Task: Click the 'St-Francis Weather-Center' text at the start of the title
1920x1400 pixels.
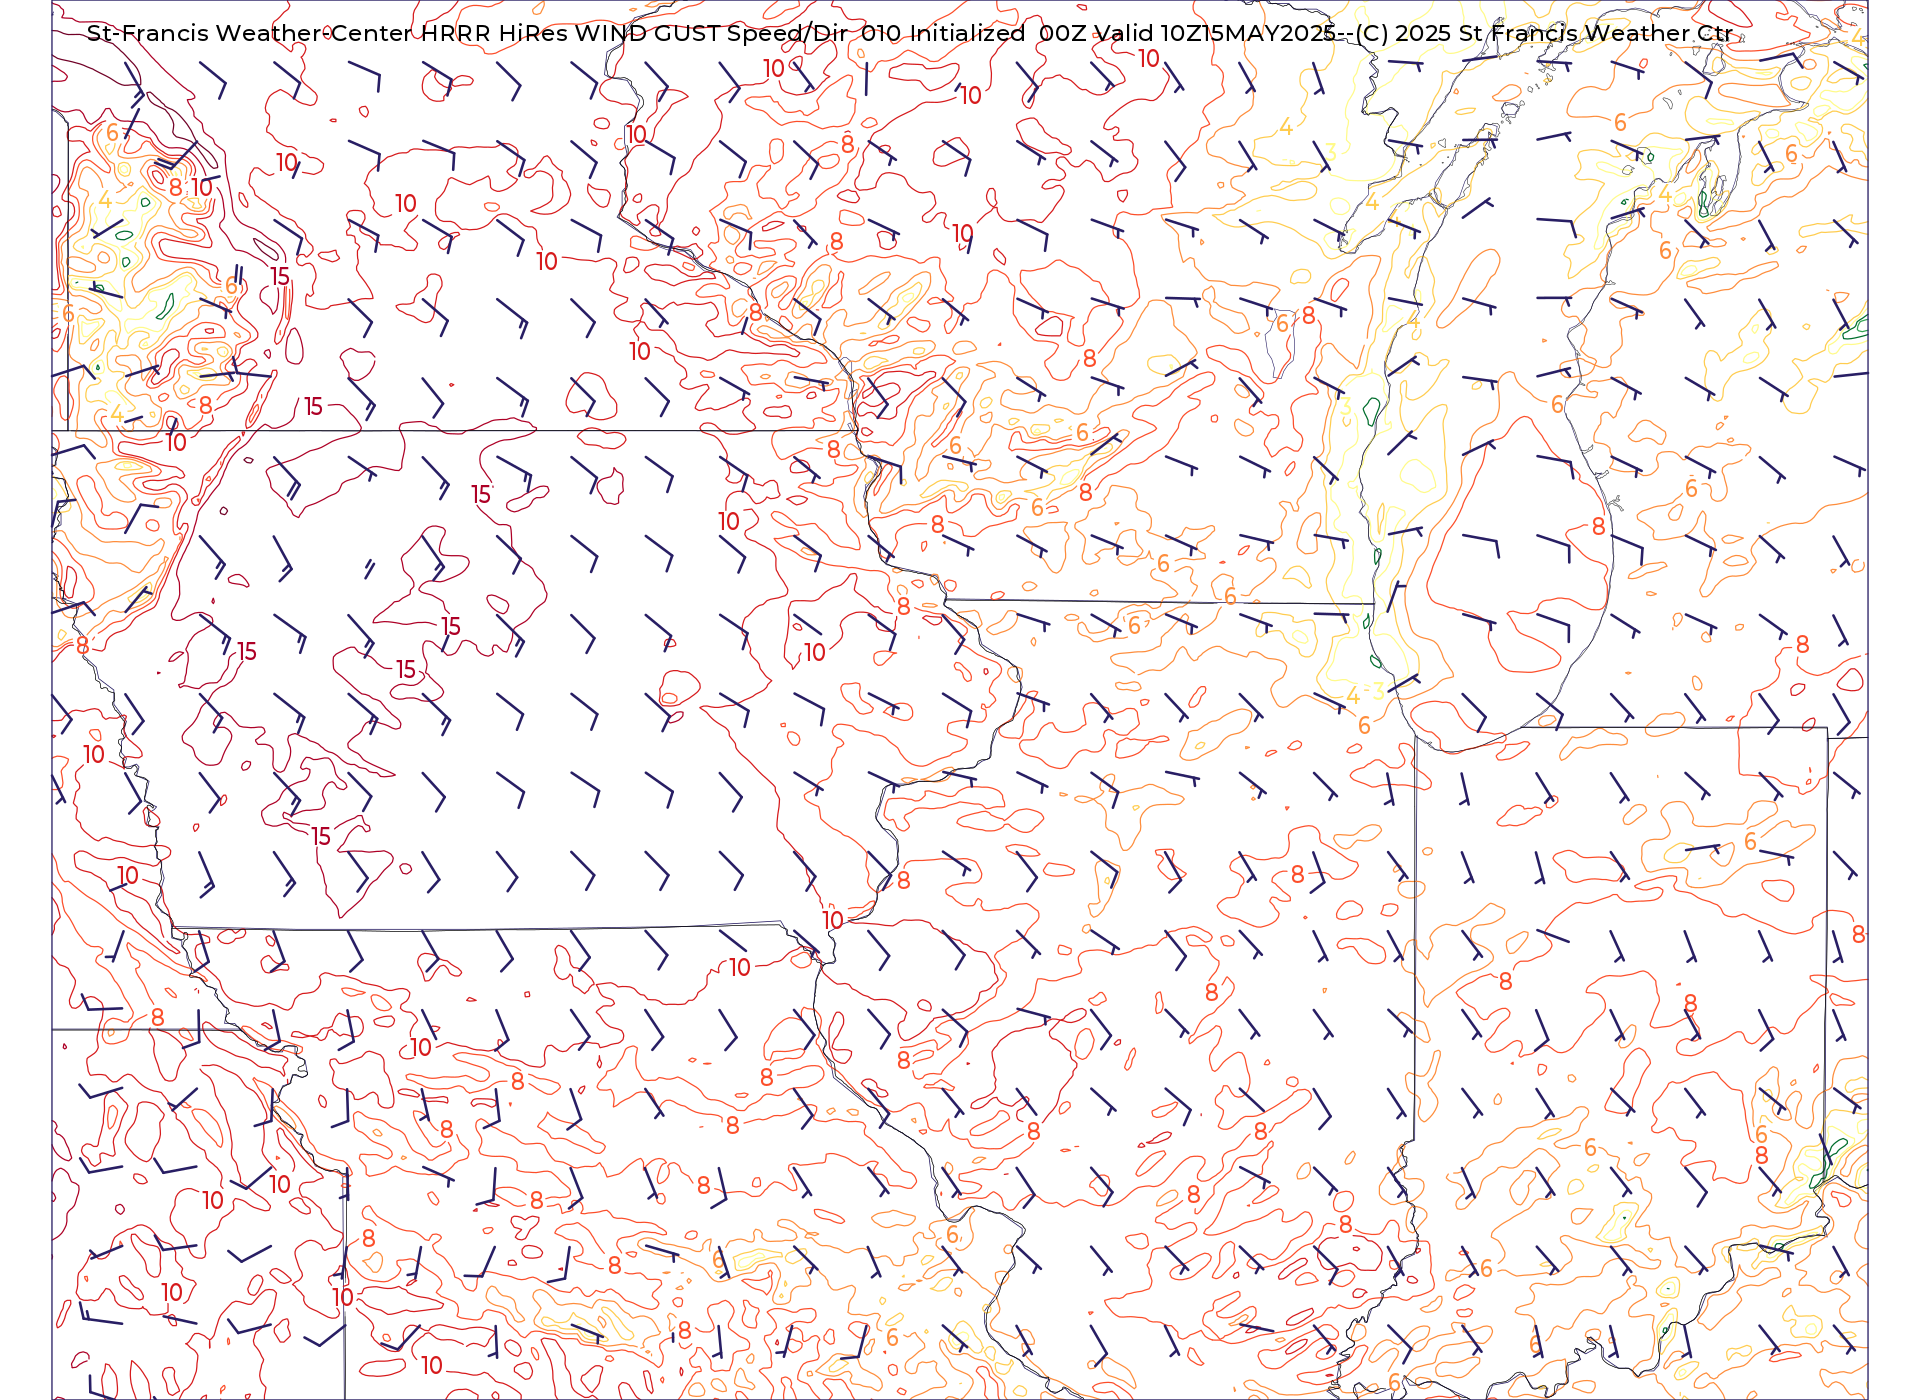Action: tap(250, 33)
